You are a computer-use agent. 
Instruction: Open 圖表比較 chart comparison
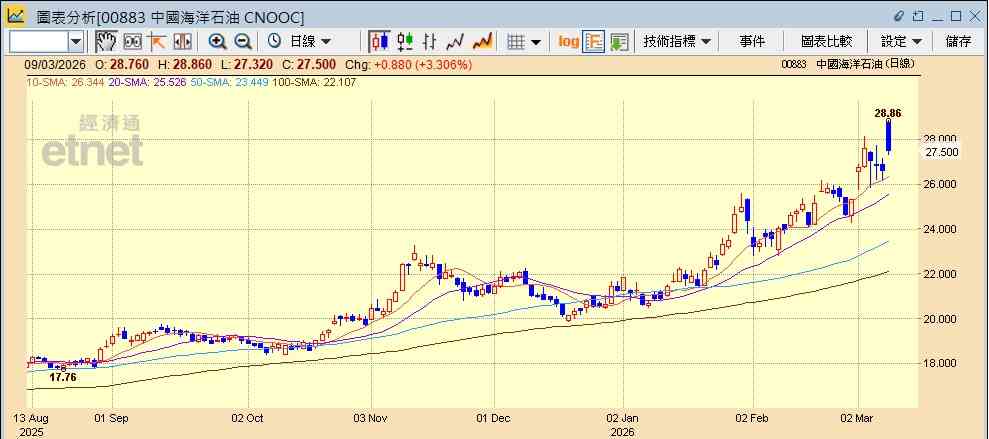(826, 42)
